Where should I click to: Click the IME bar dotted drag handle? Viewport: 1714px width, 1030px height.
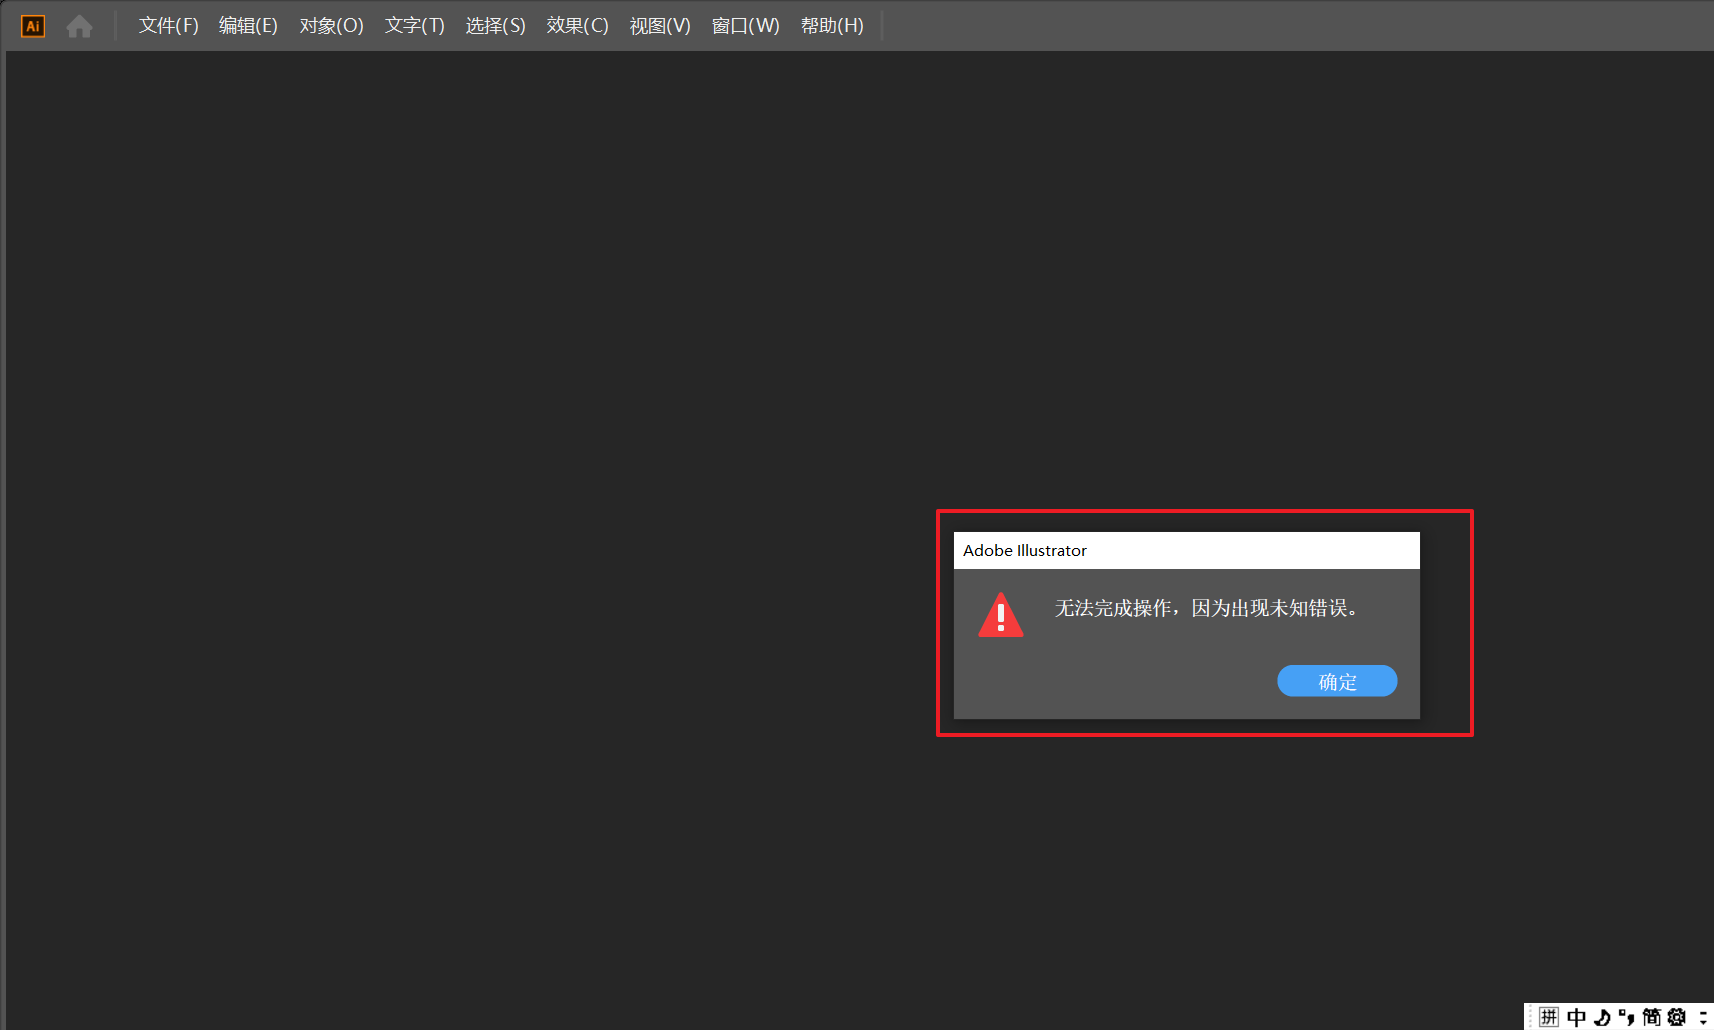(x=1531, y=1017)
